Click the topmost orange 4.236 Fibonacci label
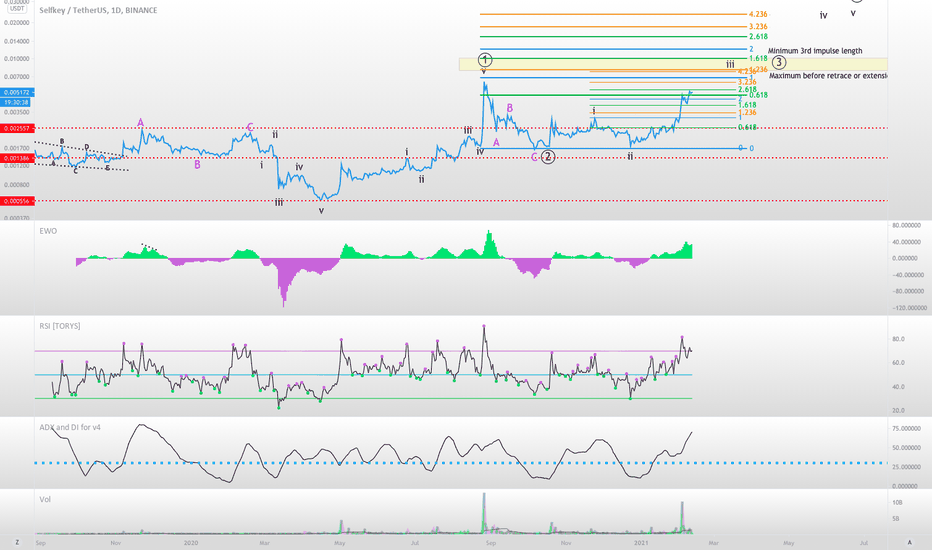This screenshot has width=932, height=550. coord(758,14)
